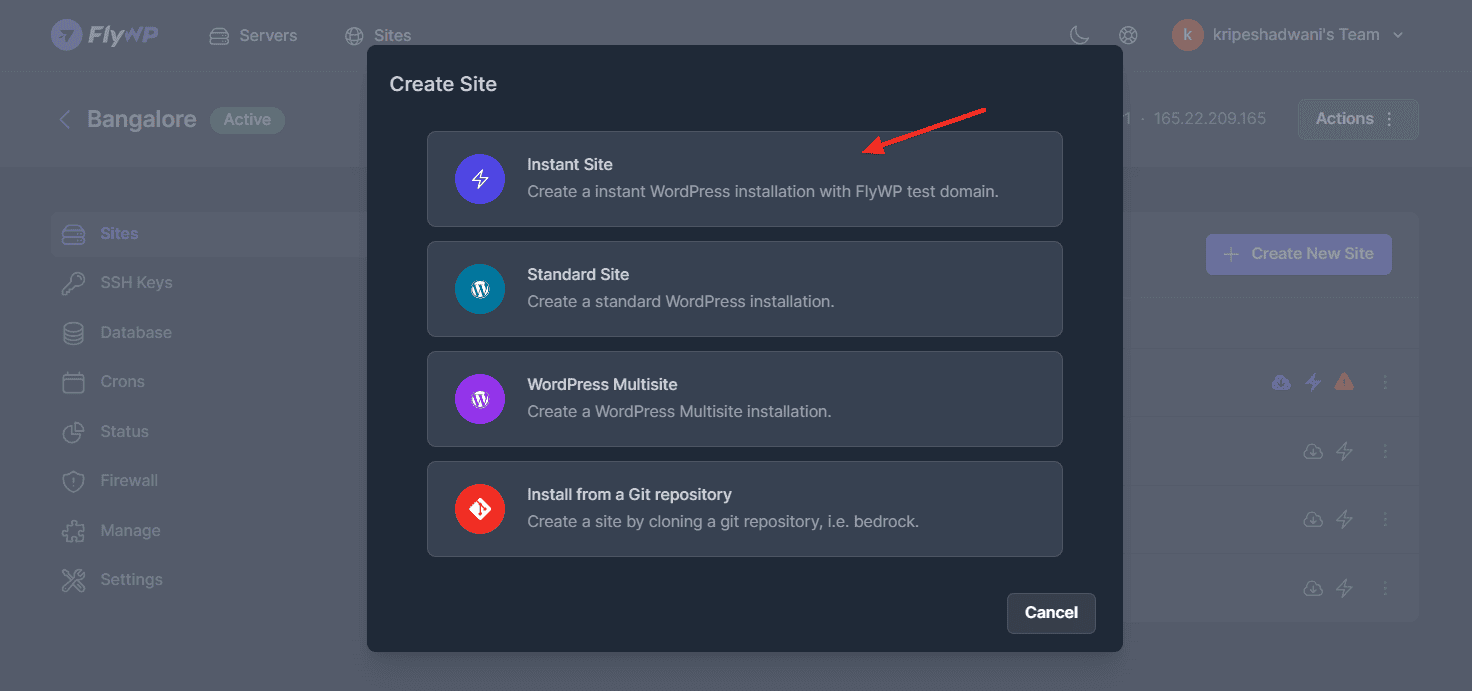The height and width of the screenshot is (691, 1472).
Task: Click the FlyWP logo
Action: point(105,35)
